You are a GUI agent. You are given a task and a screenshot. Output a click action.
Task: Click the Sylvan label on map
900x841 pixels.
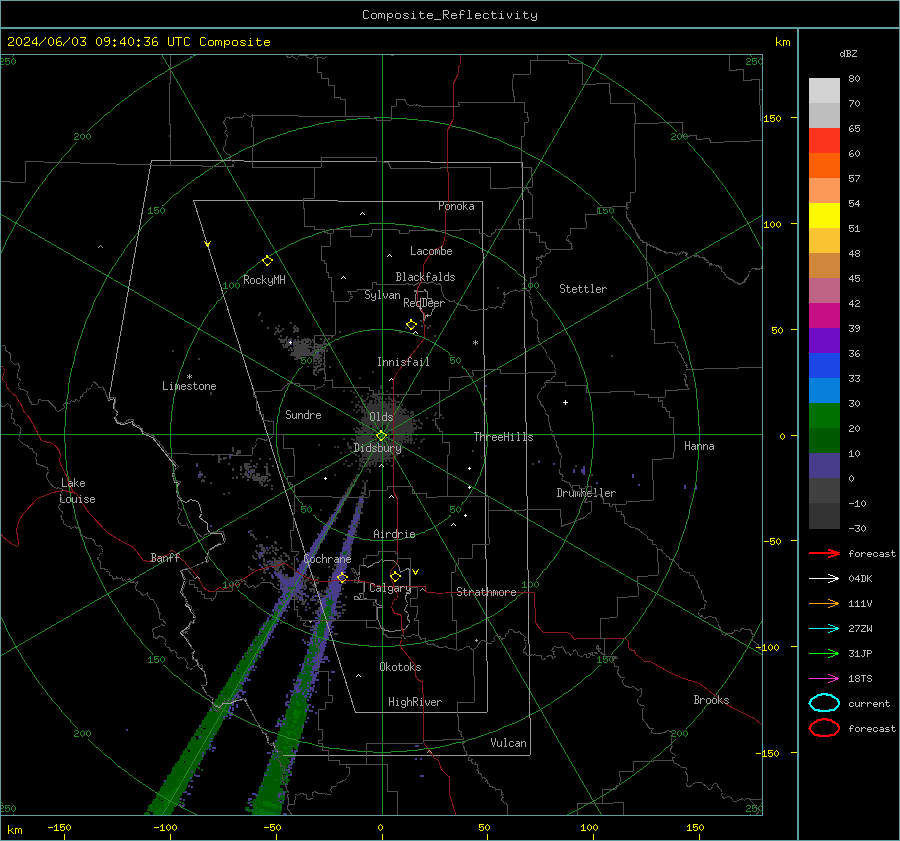[382, 295]
